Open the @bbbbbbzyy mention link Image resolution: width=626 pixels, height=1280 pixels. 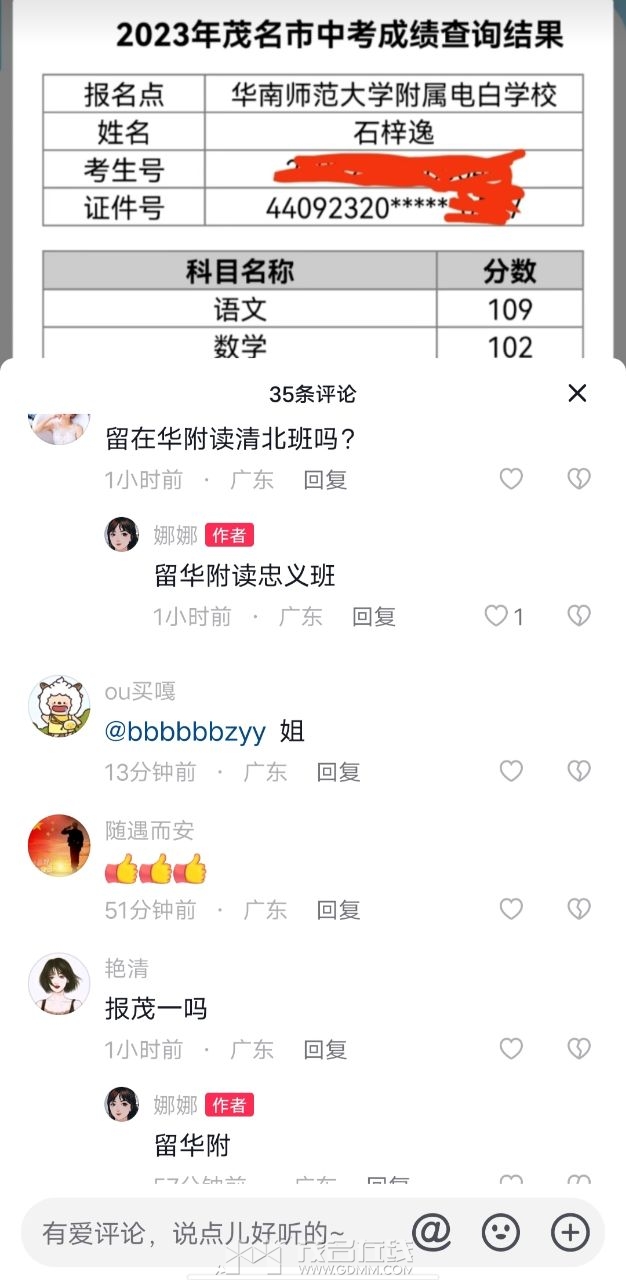coord(185,732)
